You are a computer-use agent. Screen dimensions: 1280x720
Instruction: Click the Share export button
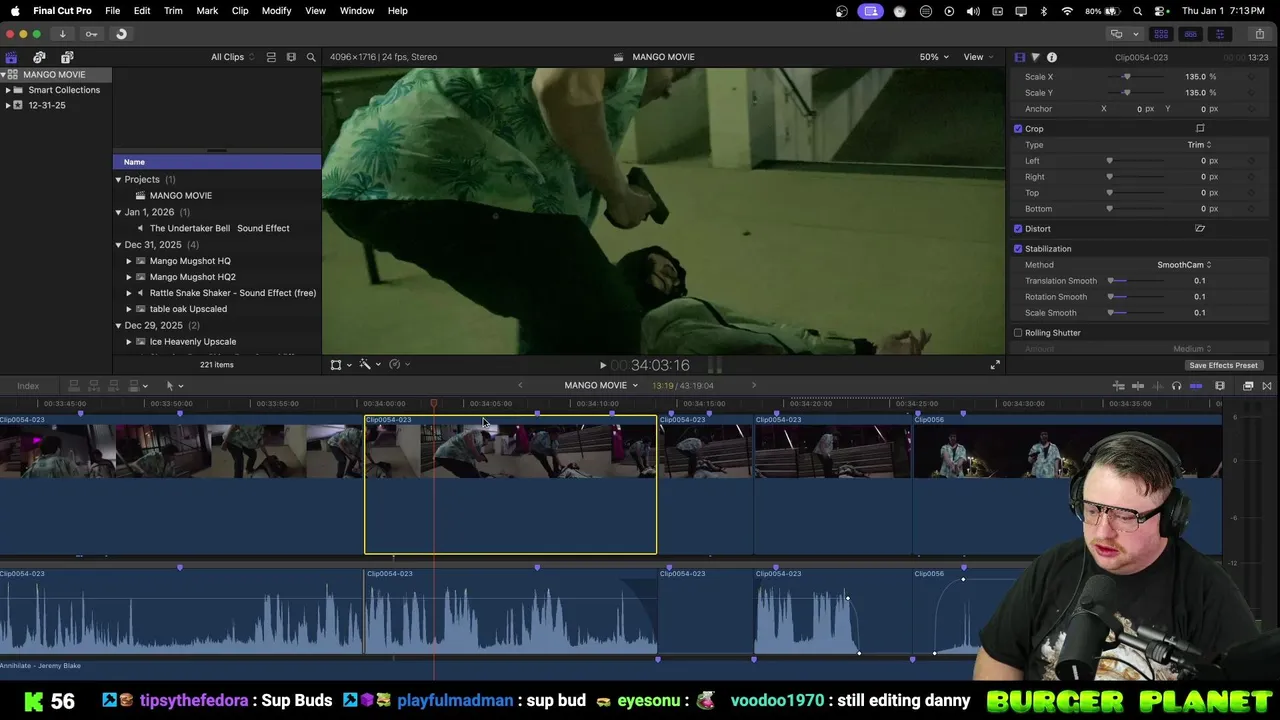[x=1259, y=34]
